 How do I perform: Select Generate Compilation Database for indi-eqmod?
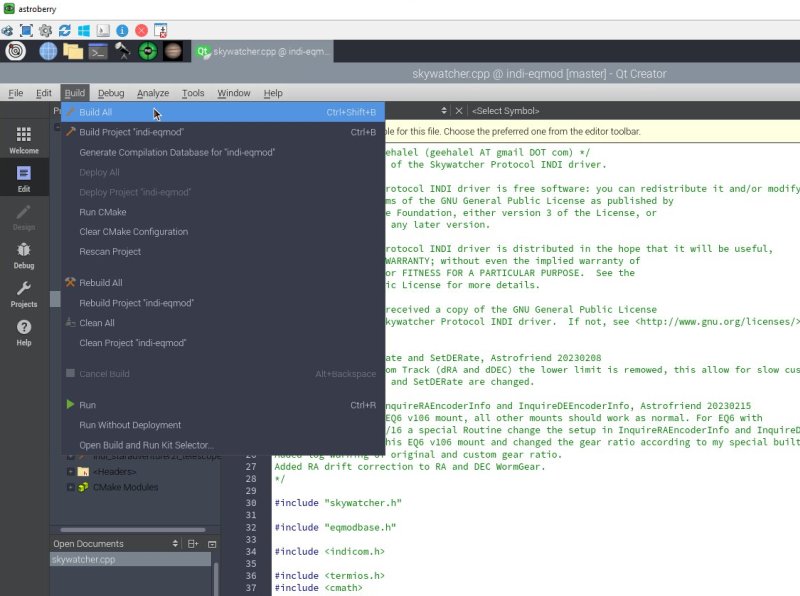coord(223,152)
